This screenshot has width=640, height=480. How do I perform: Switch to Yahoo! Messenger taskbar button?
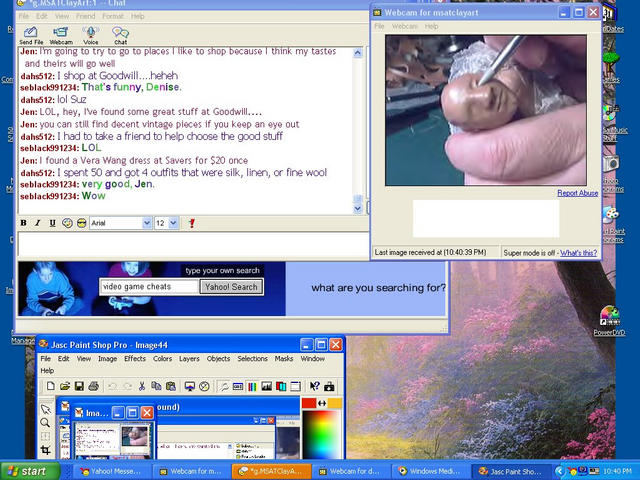click(x=111, y=471)
